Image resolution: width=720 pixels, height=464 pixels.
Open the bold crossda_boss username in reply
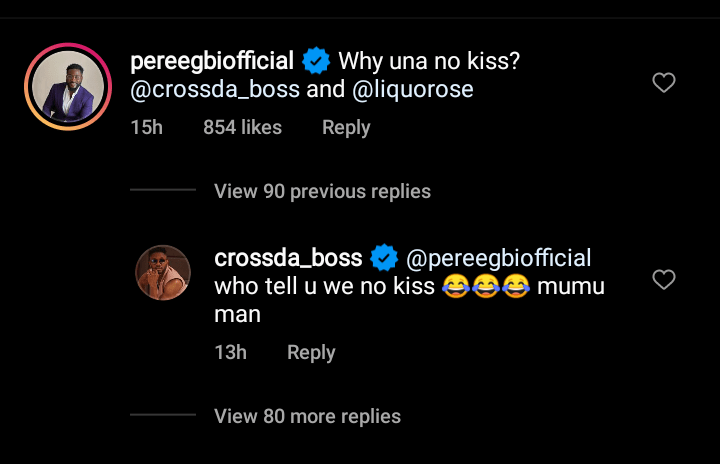click(288, 259)
